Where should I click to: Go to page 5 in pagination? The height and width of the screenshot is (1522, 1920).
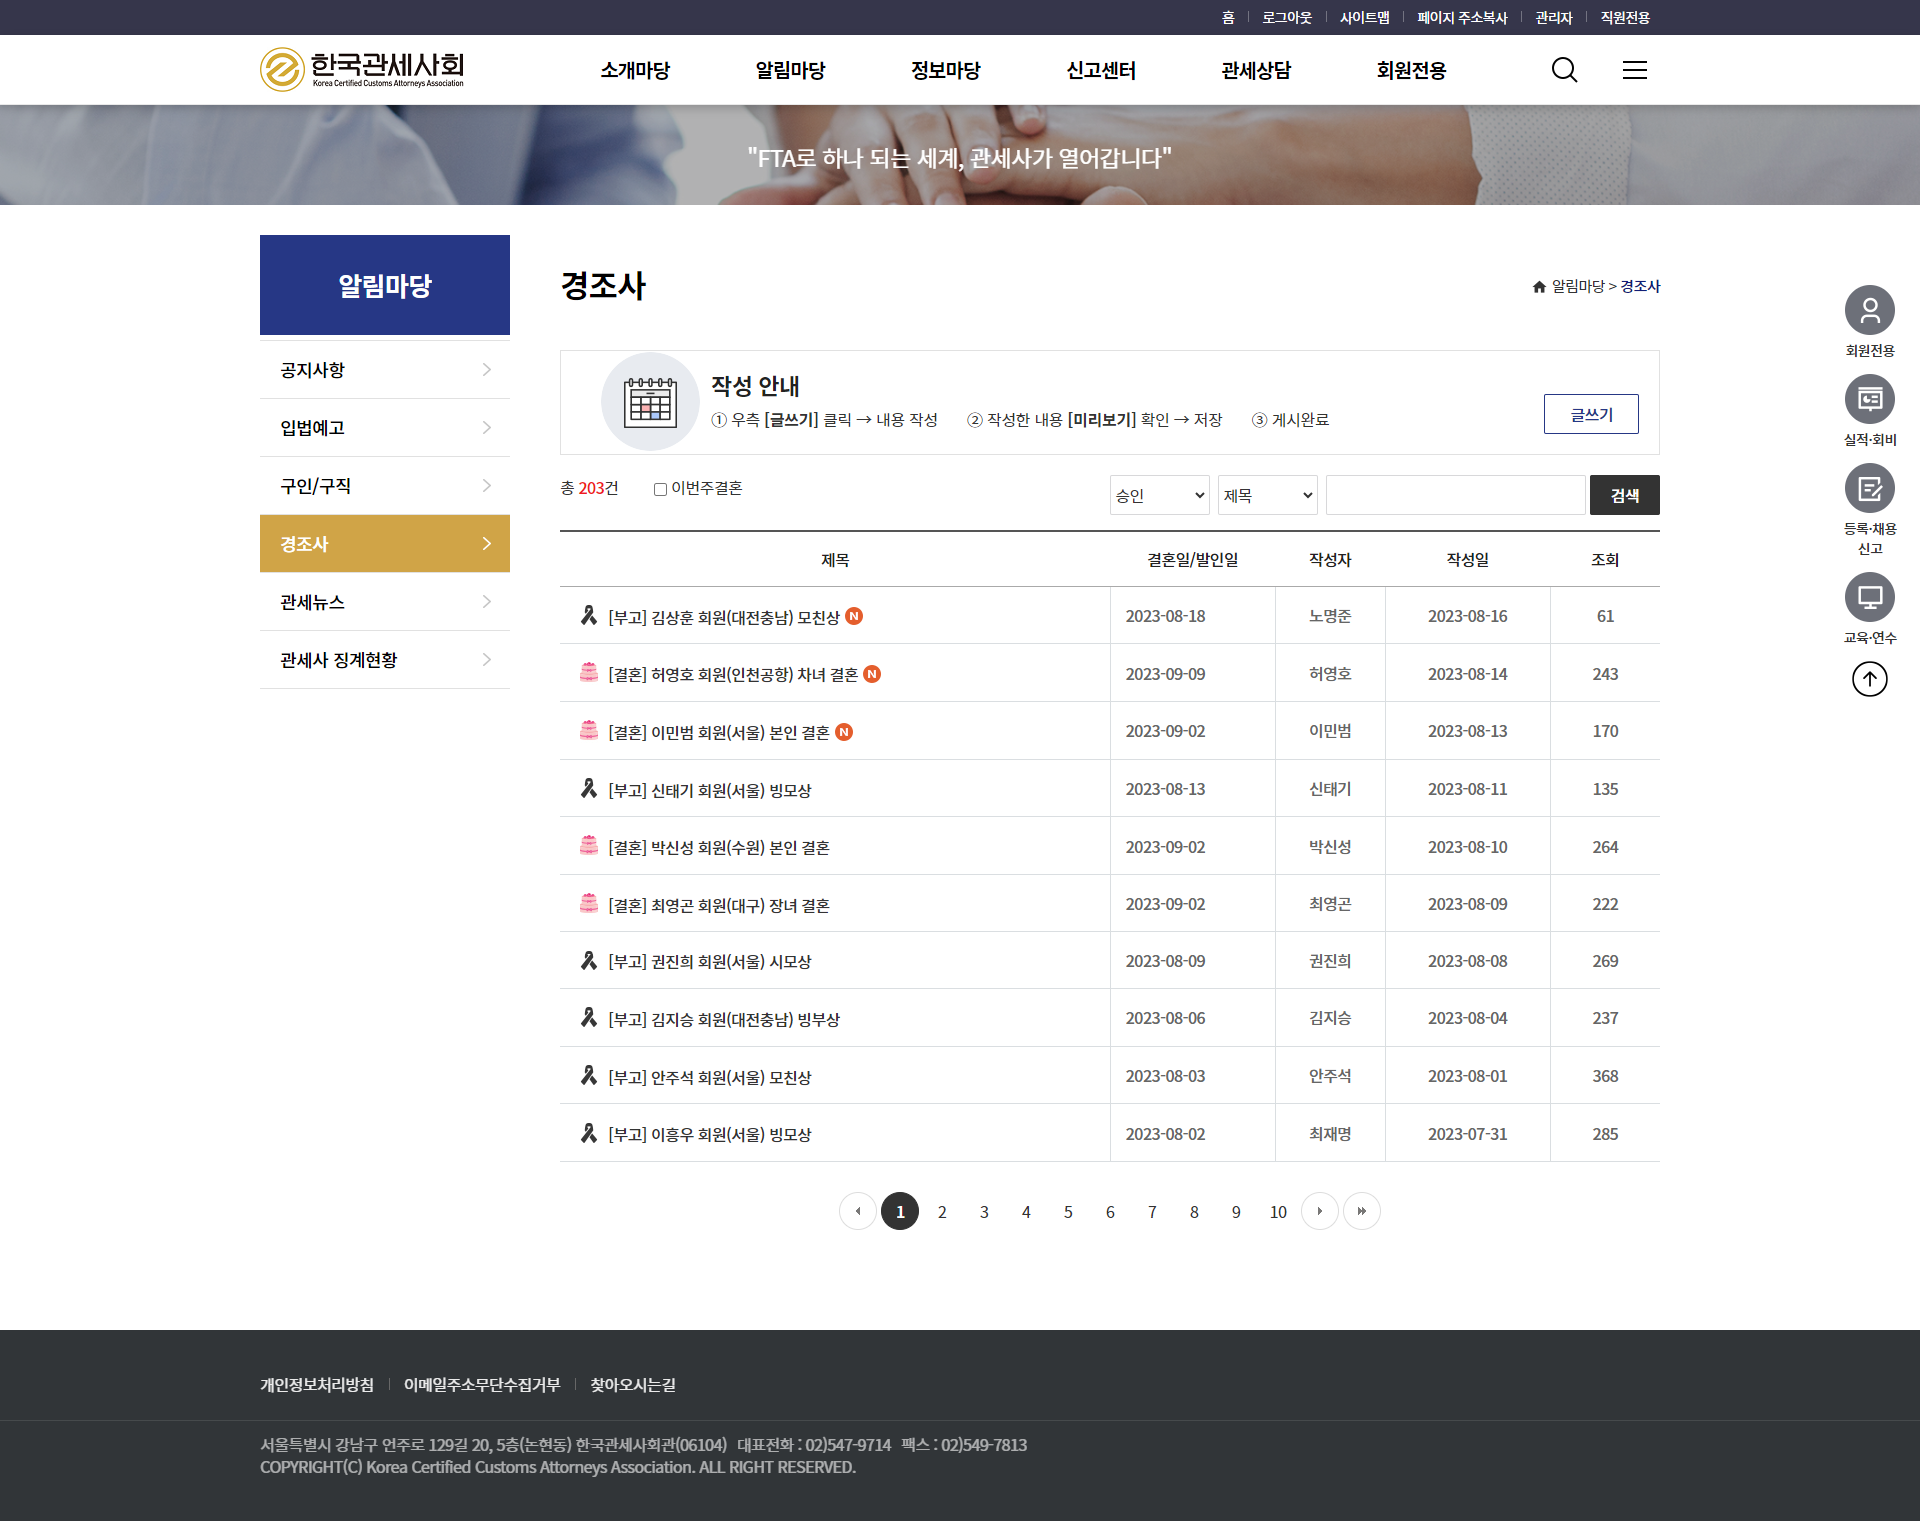pyautogui.click(x=1068, y=1212)
